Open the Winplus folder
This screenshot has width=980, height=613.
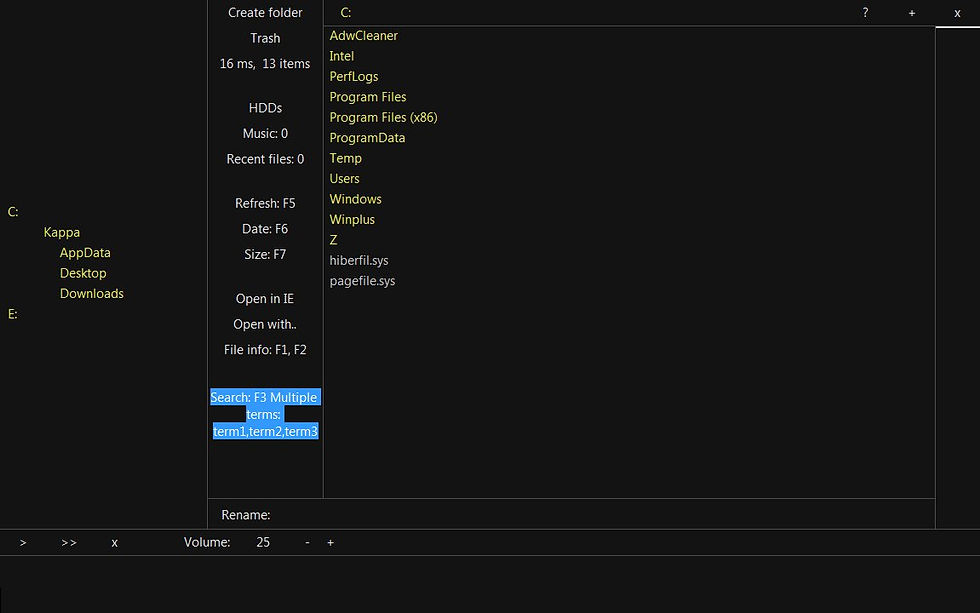click(x=352, y=220)
